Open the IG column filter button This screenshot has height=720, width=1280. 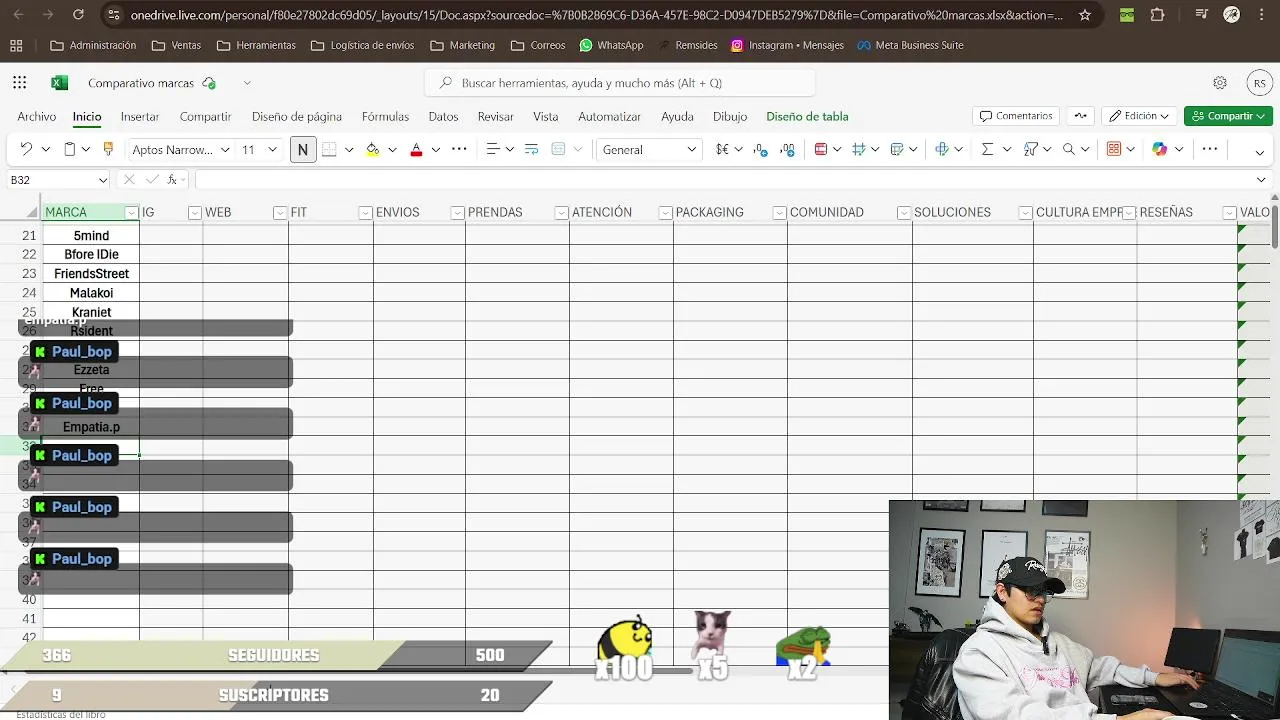(195, 213)
